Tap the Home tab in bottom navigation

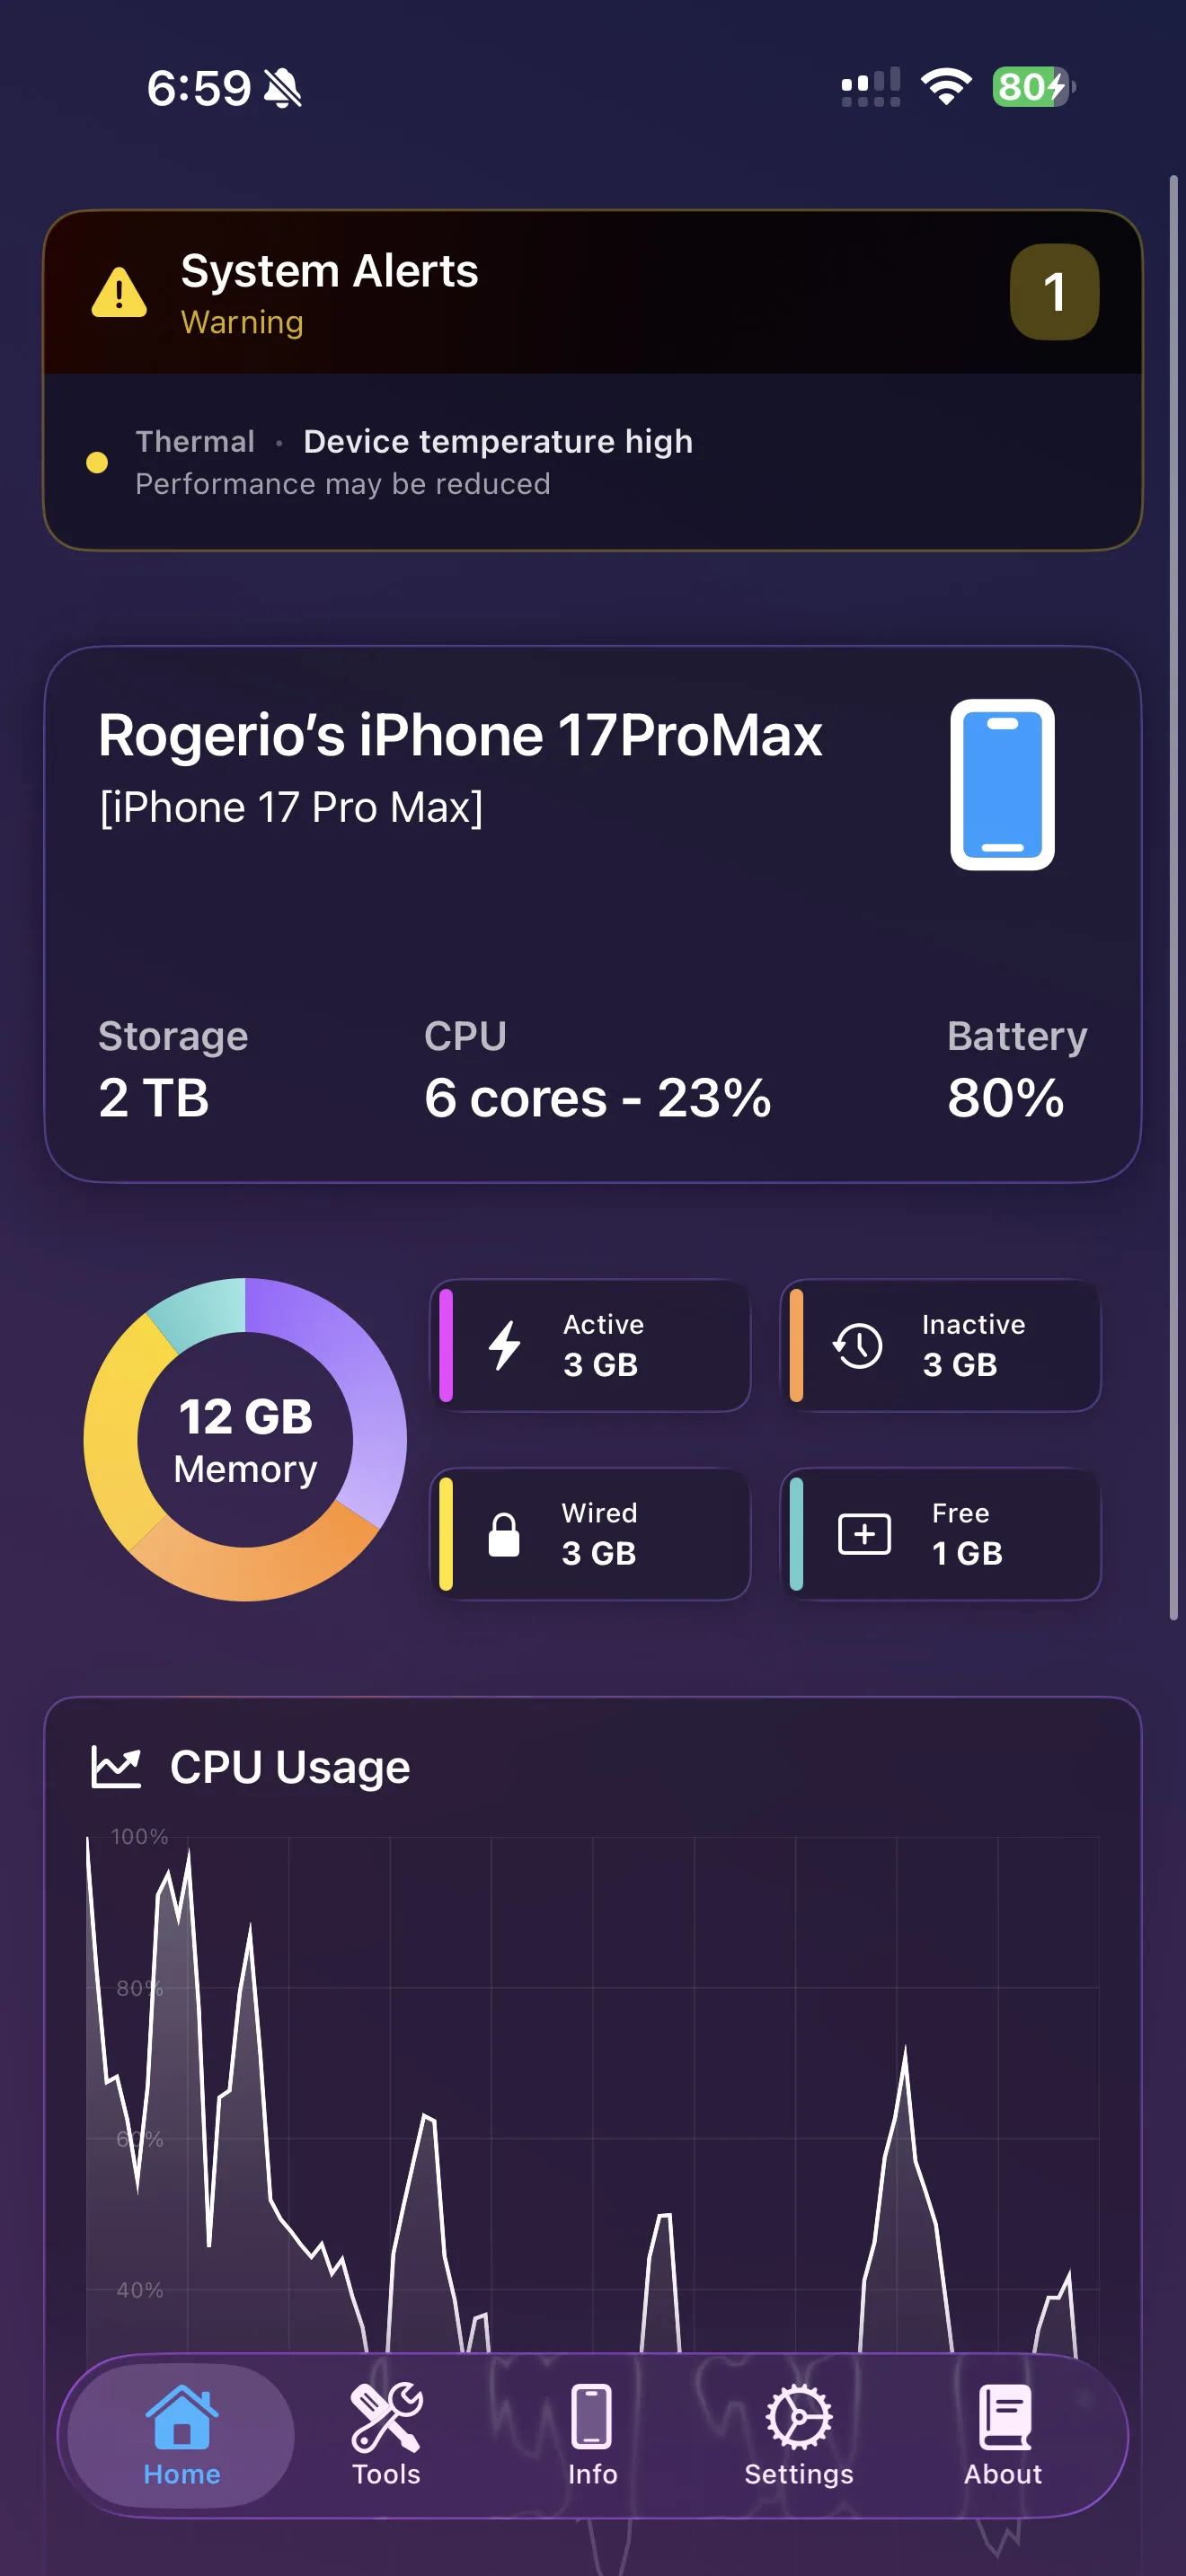pyautogui.click(x=180, y=2440)
